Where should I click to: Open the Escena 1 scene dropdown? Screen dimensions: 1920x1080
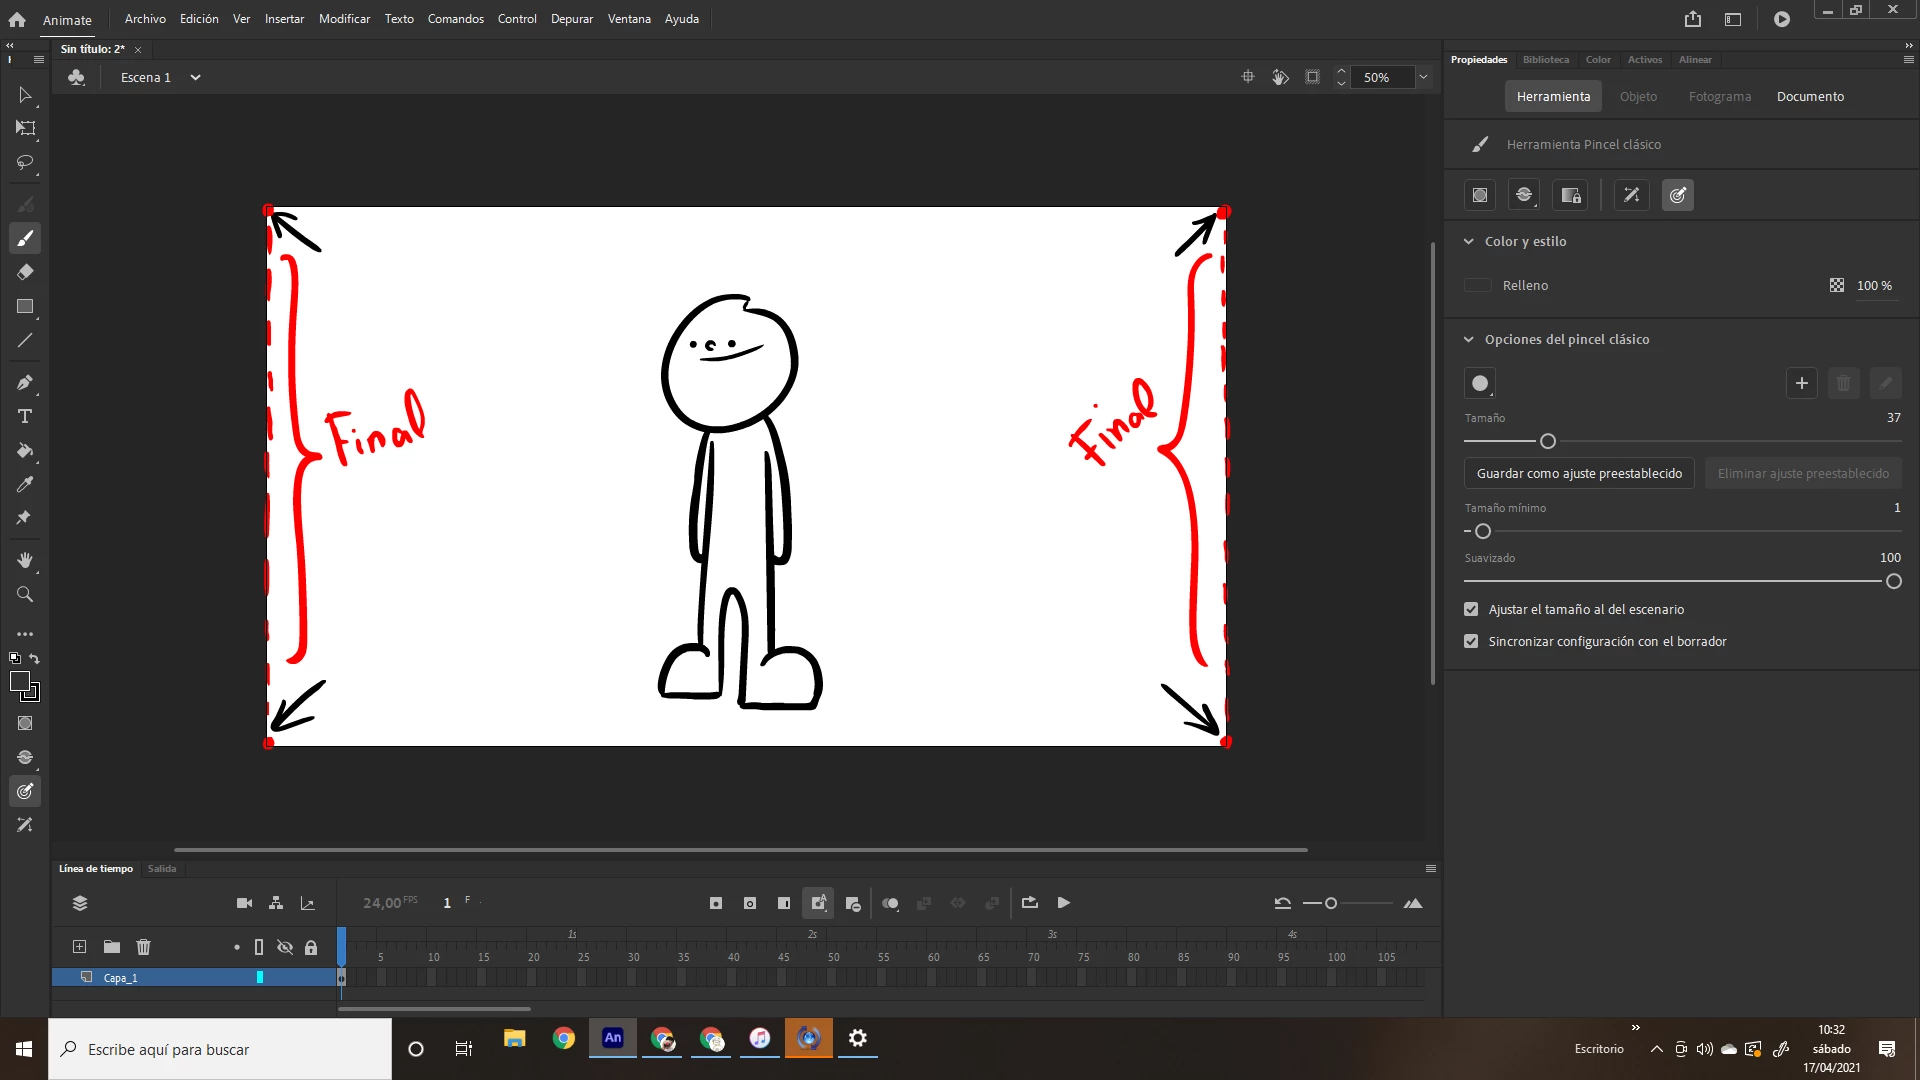(195, 77)
